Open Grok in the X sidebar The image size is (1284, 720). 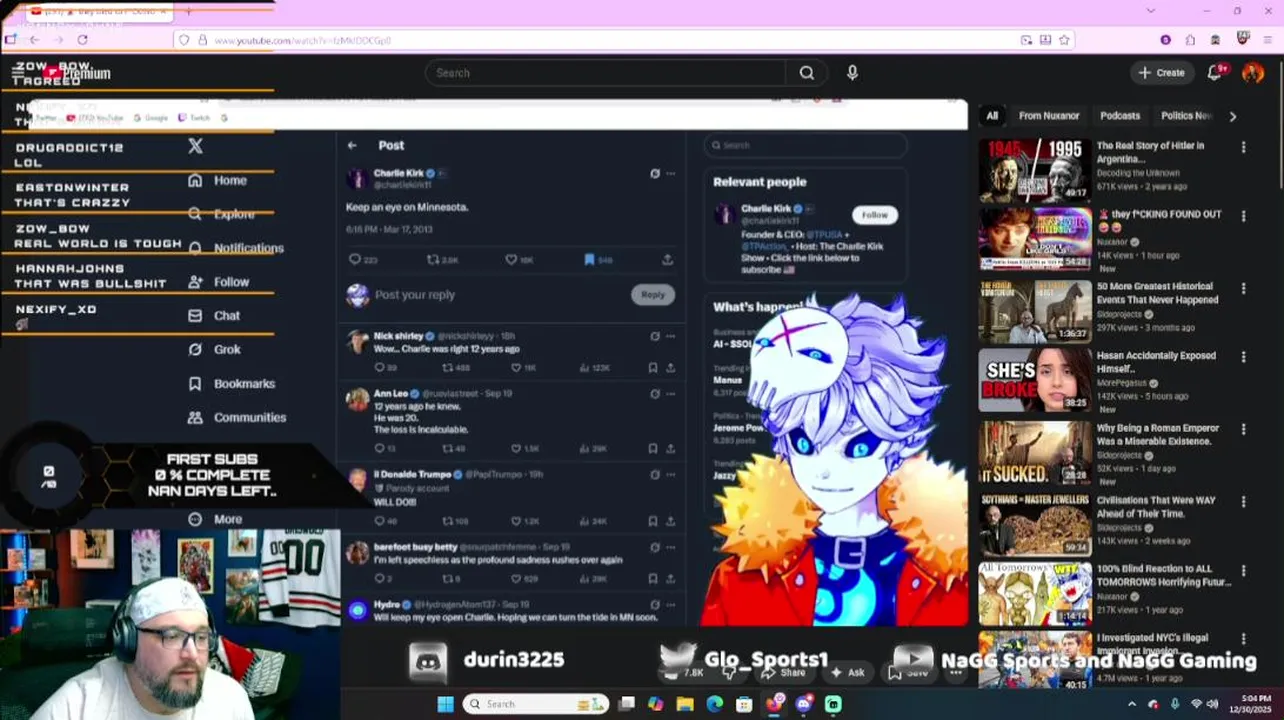[x=214, y=349]
